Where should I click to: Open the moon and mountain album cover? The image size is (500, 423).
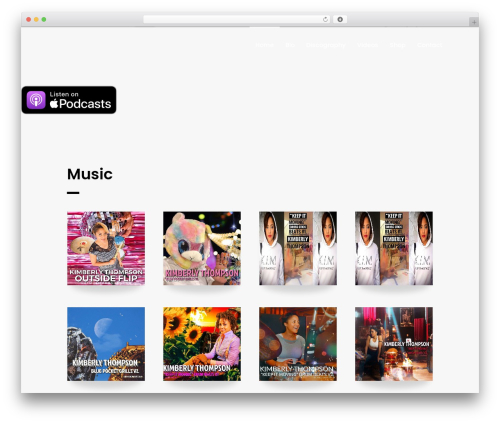click(x=106, y=344)
